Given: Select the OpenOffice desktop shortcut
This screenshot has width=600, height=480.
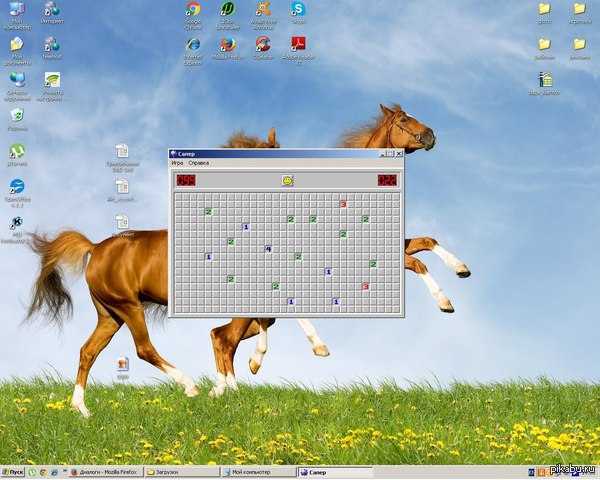Looking at the screenshot, I should tap(17, 187).
